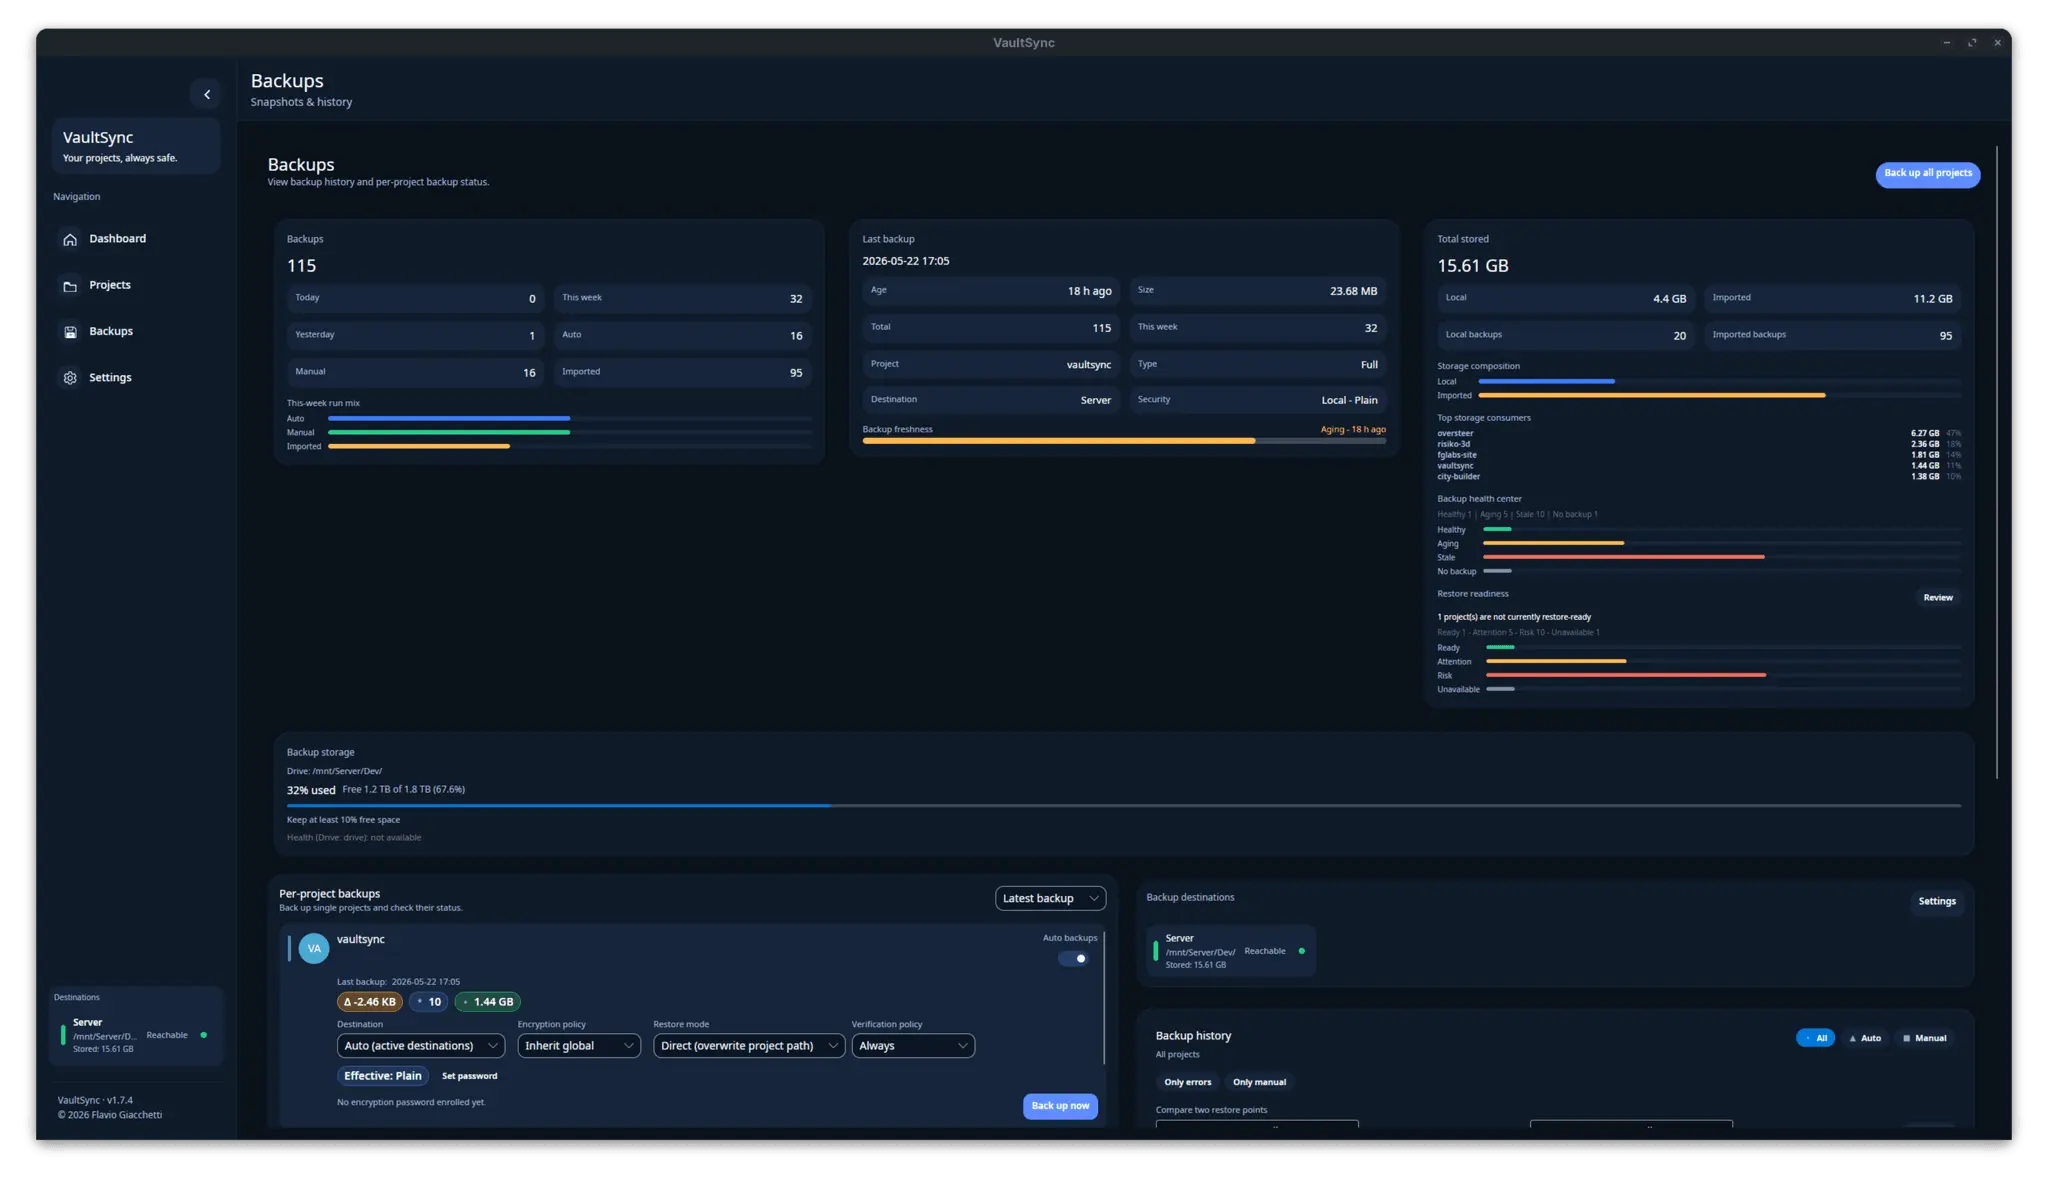This screenshot has height=1184, width=2048.
Task: Click Set password for vaultsync
Action: point(469,1076)
